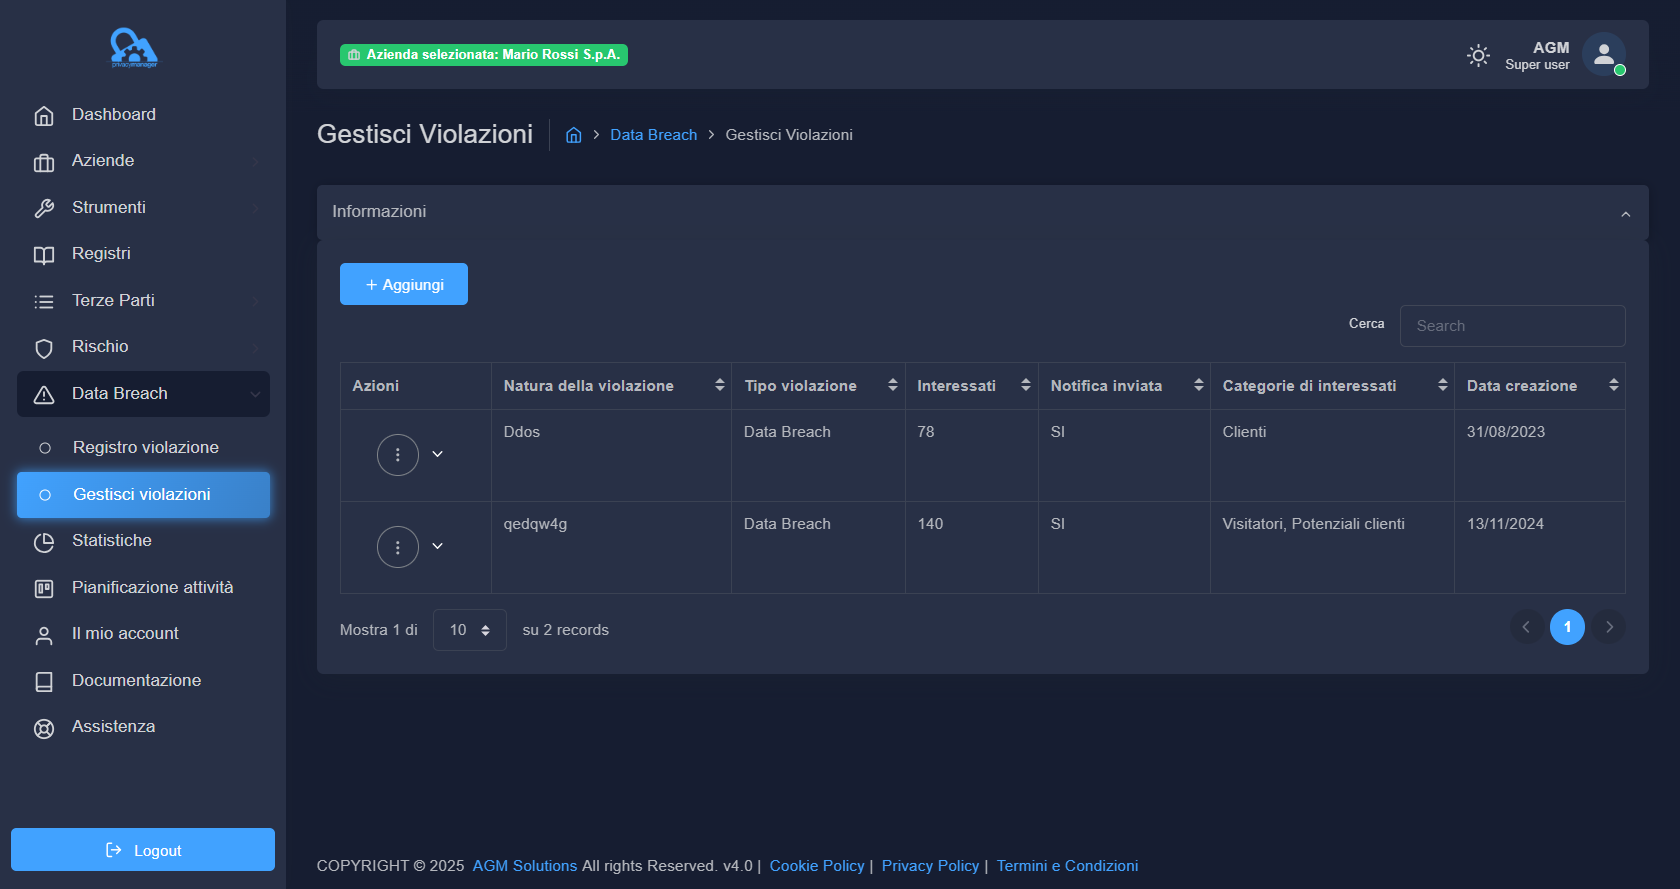Screen dimensions: 1680x889
Task: Open actions menu for Ddos row
Action: click(x=397, y=455)
